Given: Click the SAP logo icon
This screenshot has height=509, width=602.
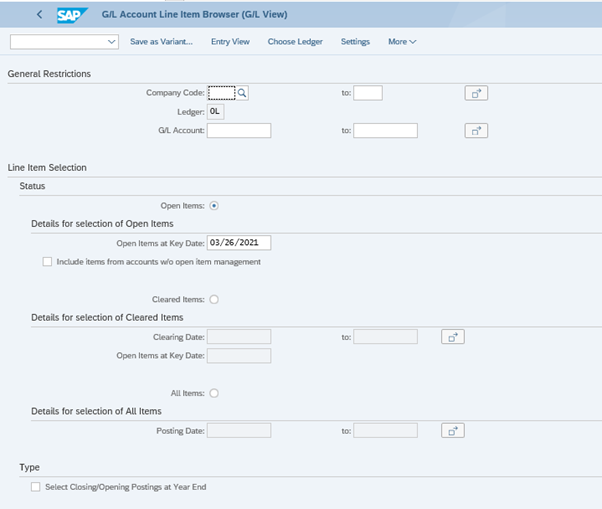Looking at the screenshot, I should tap(73, 14).
